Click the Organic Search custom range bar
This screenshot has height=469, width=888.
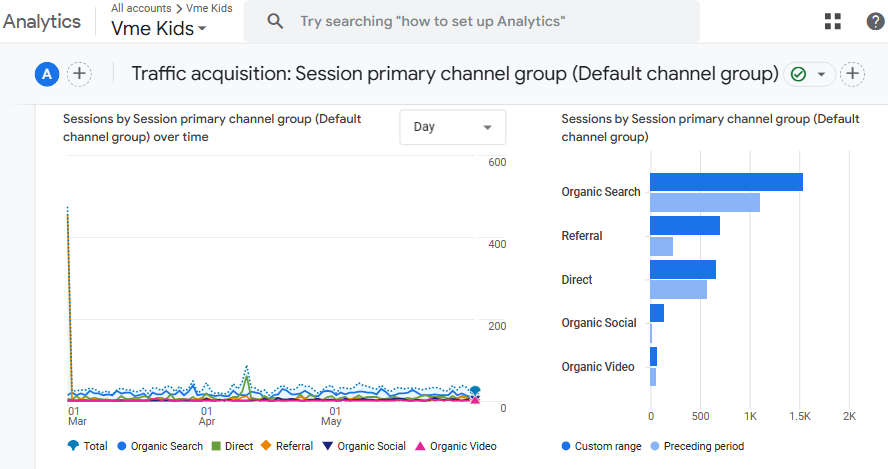coord(726,182)
